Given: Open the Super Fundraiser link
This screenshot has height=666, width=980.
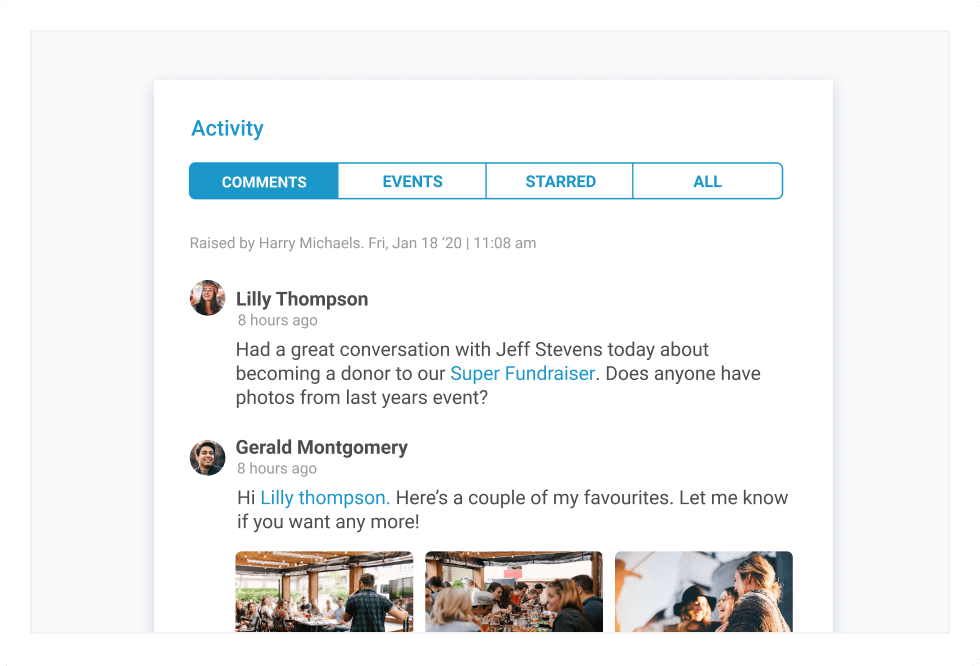Looking at the screenshot, I should (x=522, y=374).
